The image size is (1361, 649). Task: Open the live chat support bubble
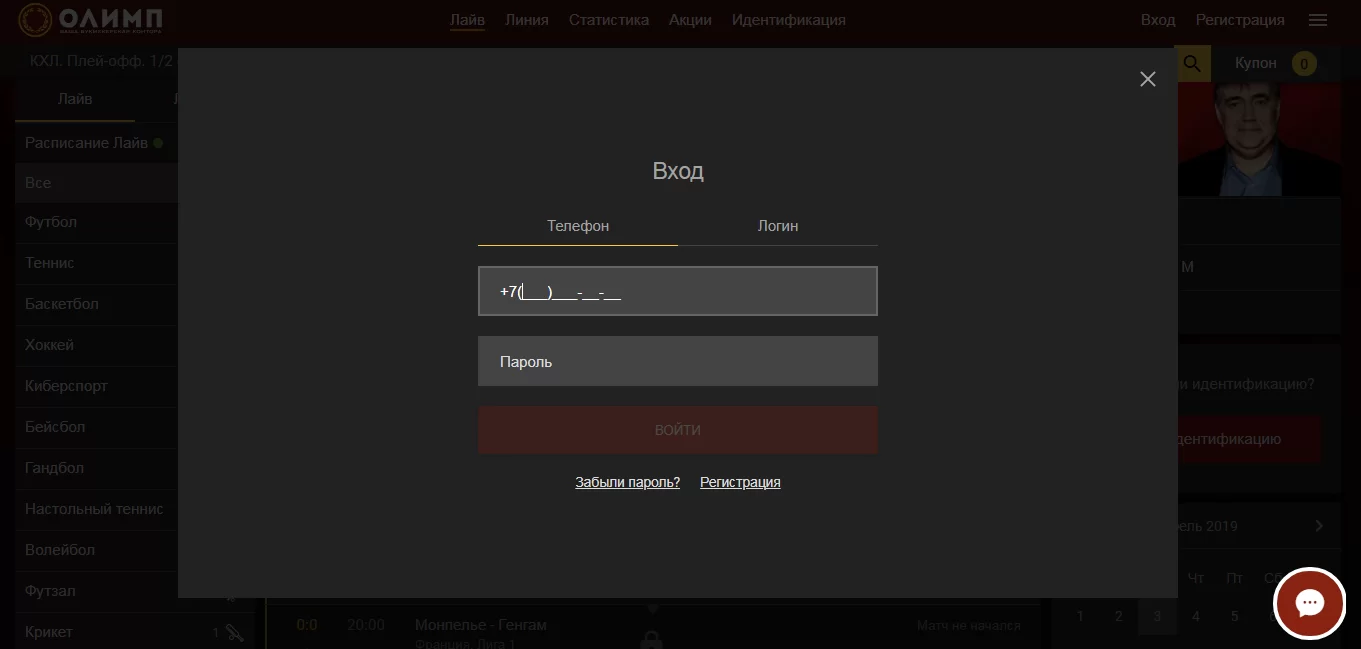click(x=1309, y=603)
